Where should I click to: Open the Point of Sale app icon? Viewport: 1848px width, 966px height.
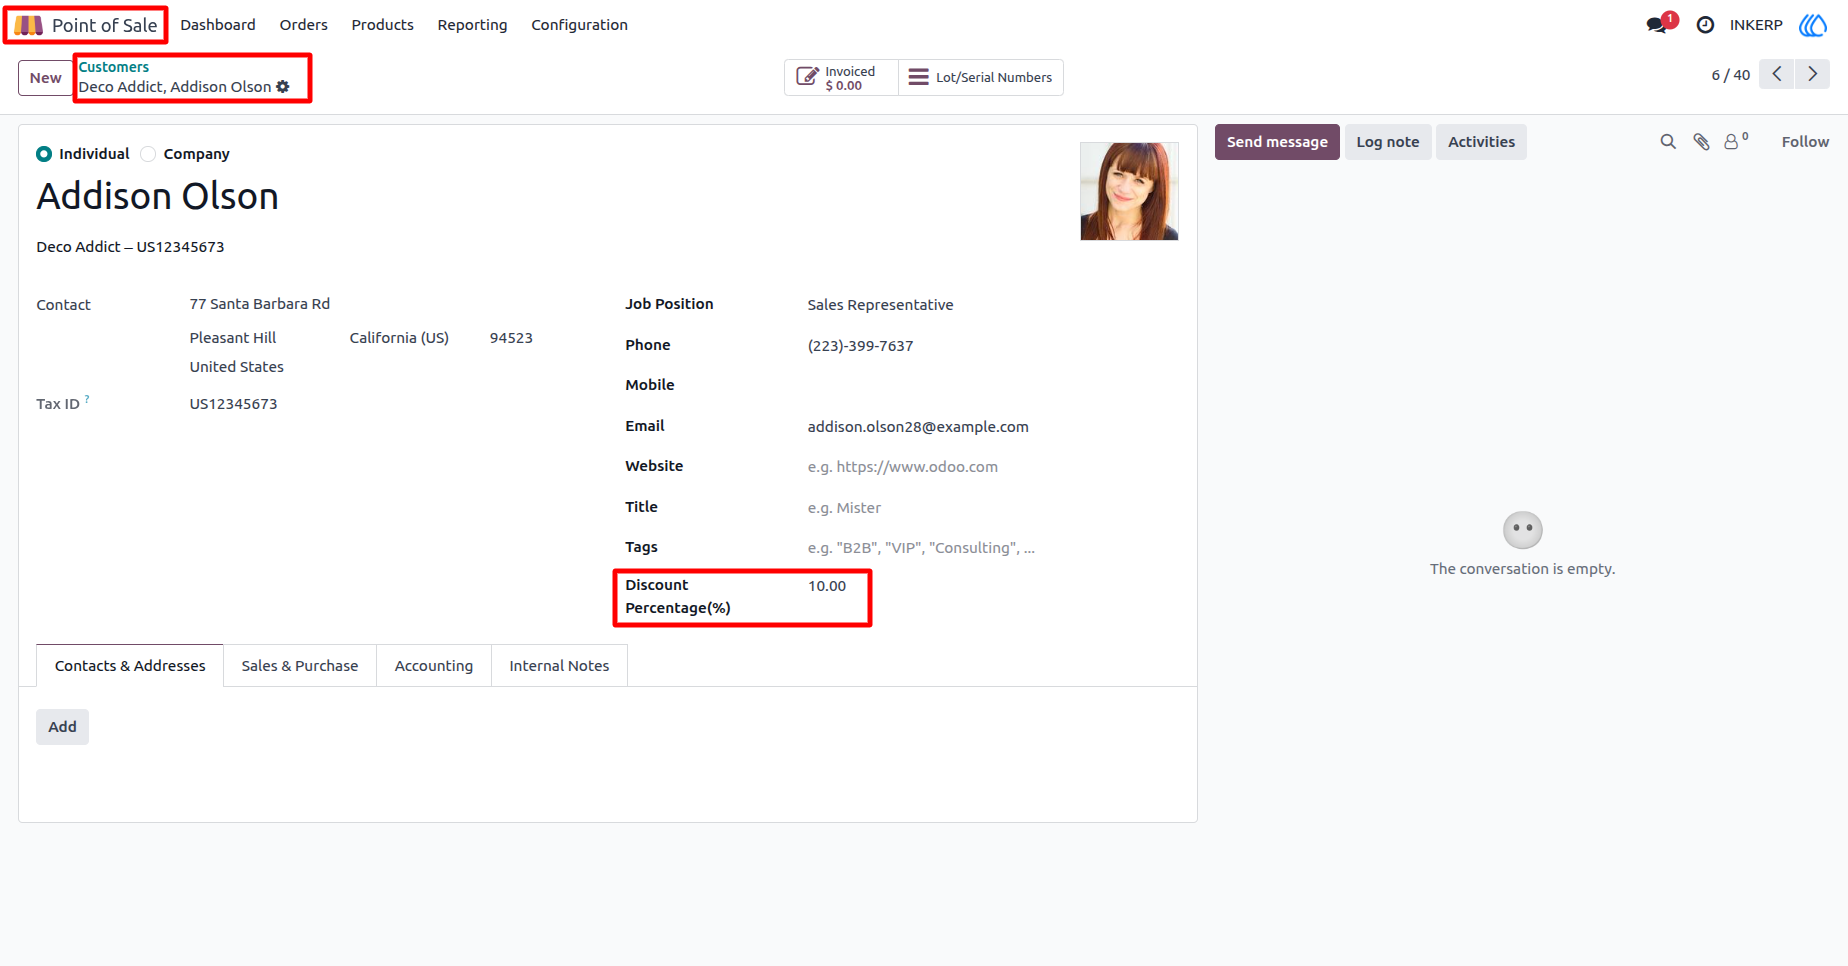[x=28, y=25]
